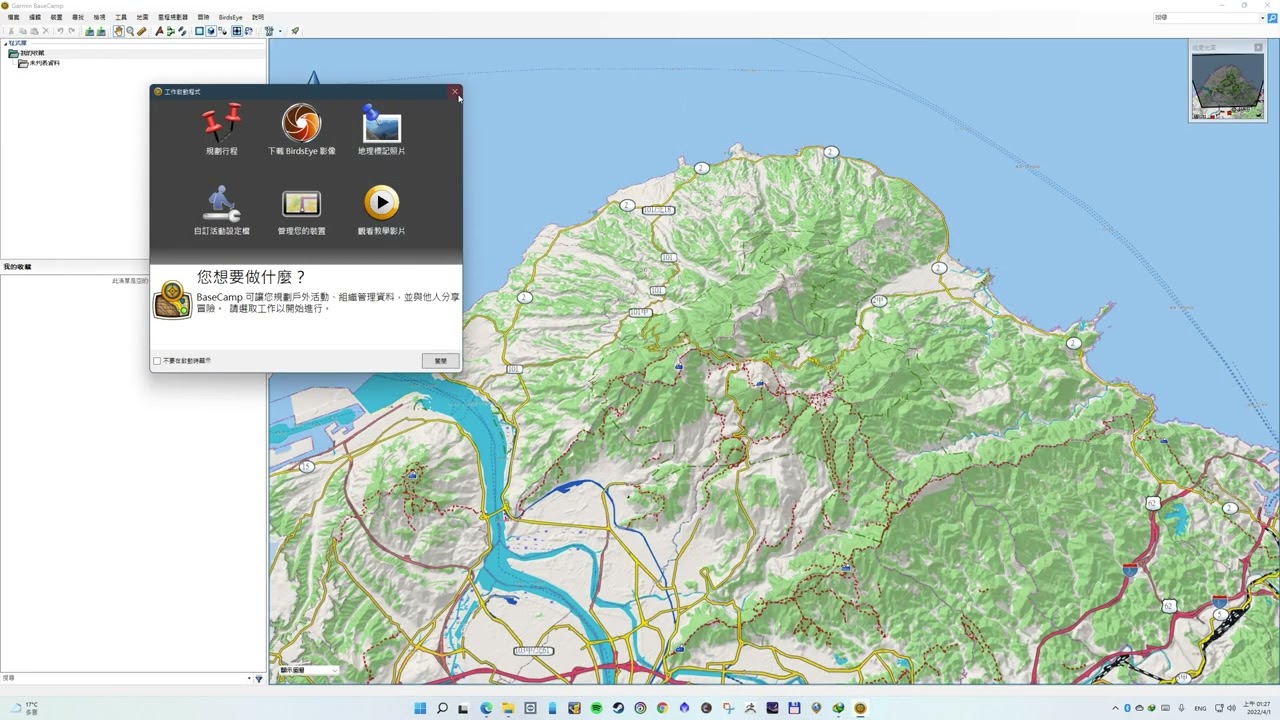Viewport: 1280px width, 720px height.
Task: Open the 規劃行程 trip planner
Action: (x=221, y=129)
